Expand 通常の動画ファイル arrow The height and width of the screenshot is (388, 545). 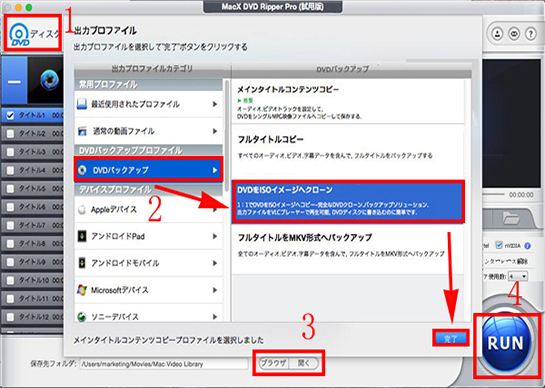pyautogui.click(x=215, y=131)
